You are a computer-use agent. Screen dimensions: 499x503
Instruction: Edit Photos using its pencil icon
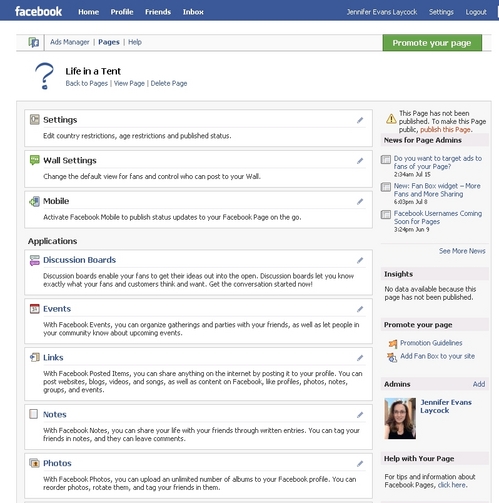[x=360, y=463]
